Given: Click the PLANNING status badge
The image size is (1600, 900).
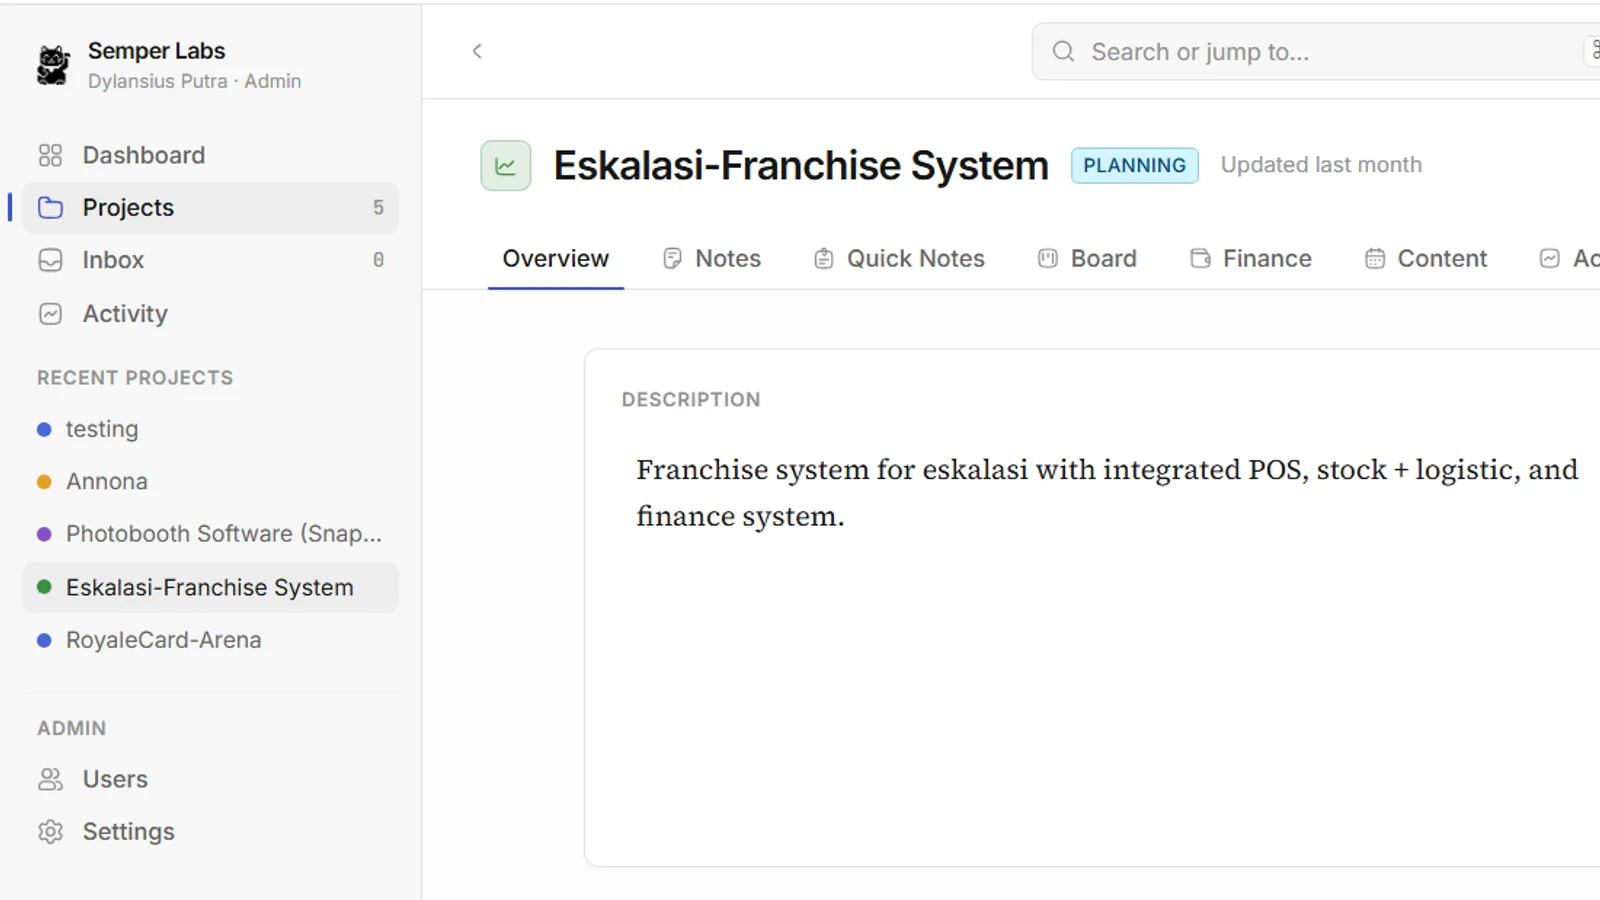Looking at the screenshot, I should point(1135,166).
